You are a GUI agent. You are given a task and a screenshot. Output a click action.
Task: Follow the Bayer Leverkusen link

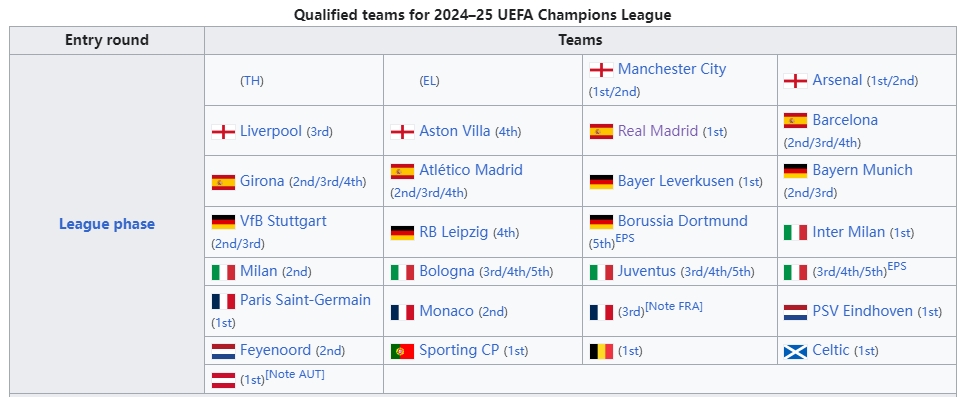(x=676, y=182)
